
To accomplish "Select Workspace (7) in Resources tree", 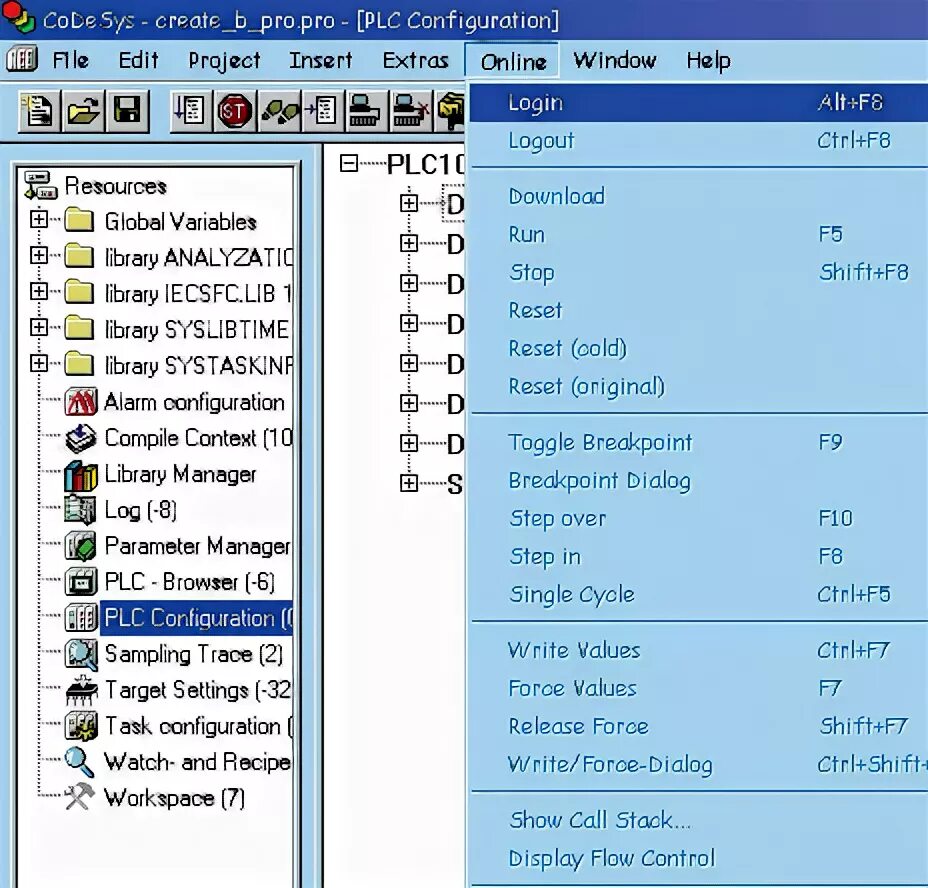I will [x=174, y=798].
